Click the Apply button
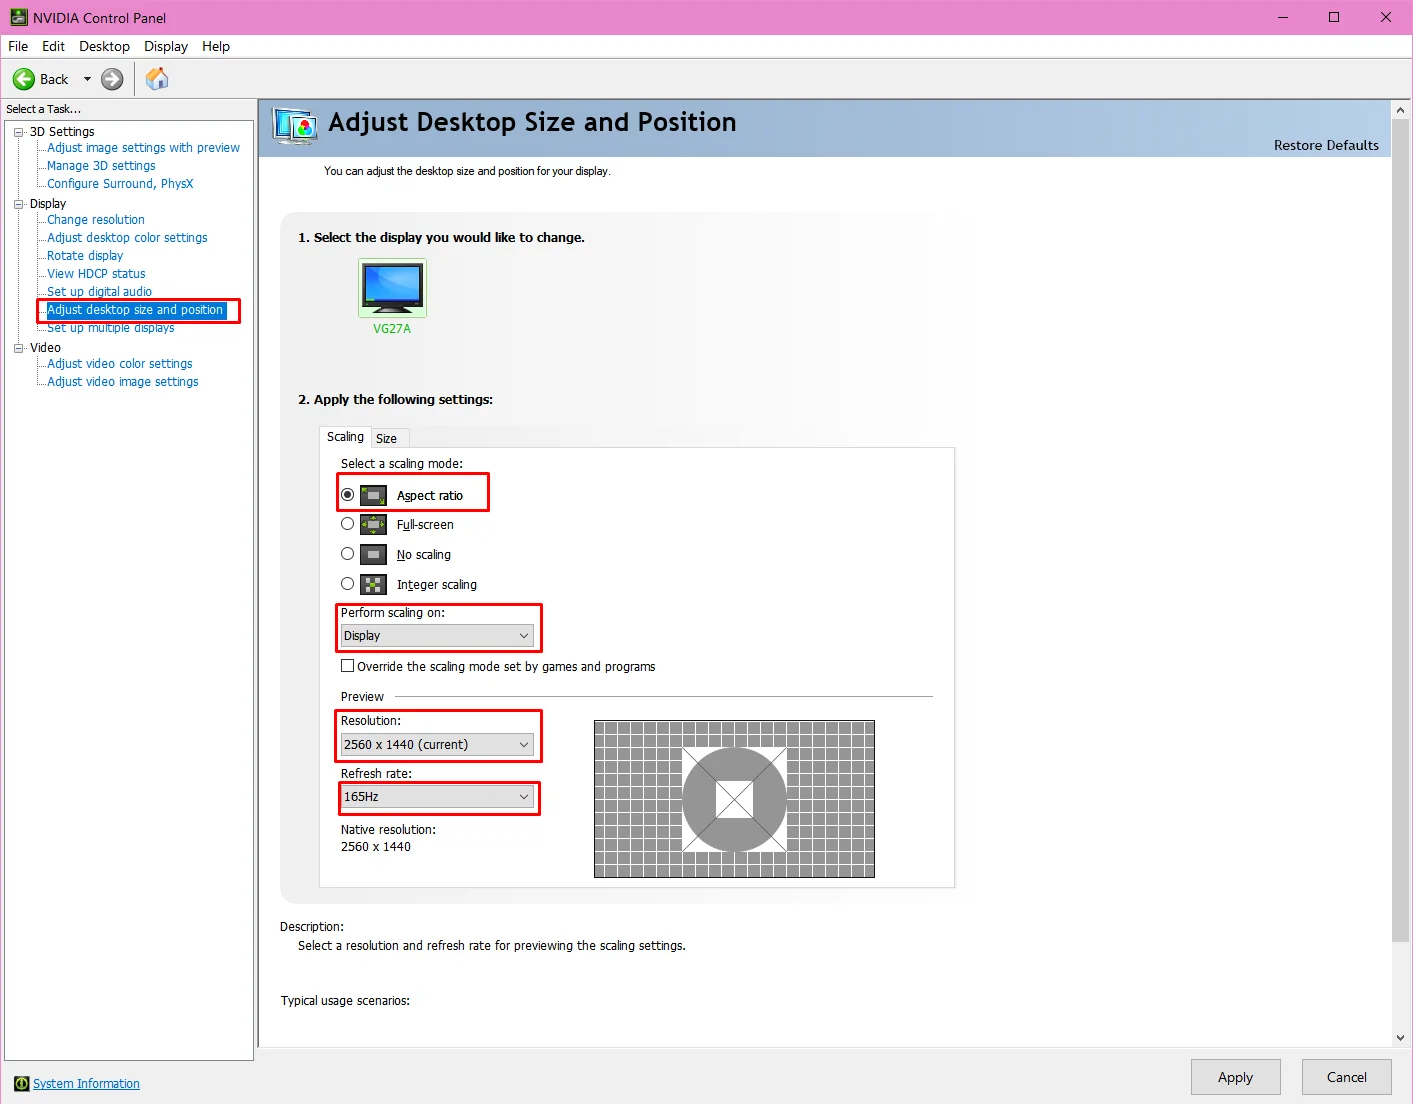The height and width of the screenshot is (1104, 1413). [x=1235, y=1077]
